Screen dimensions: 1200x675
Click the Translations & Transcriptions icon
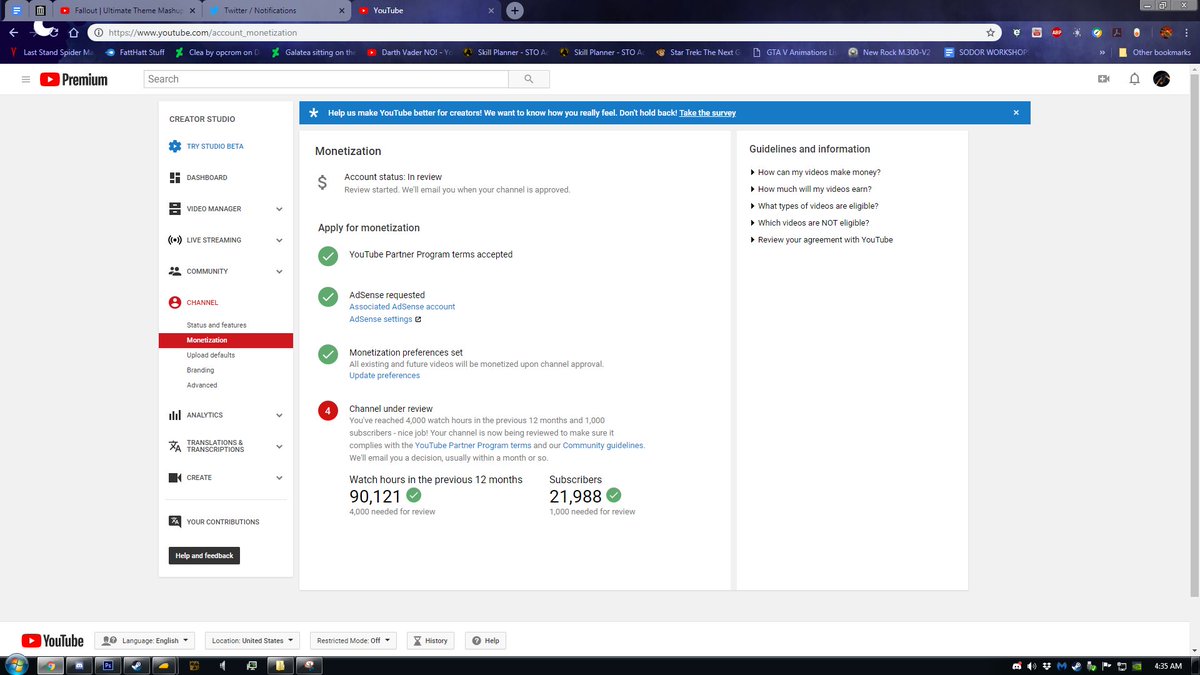[x=175, y=446]
